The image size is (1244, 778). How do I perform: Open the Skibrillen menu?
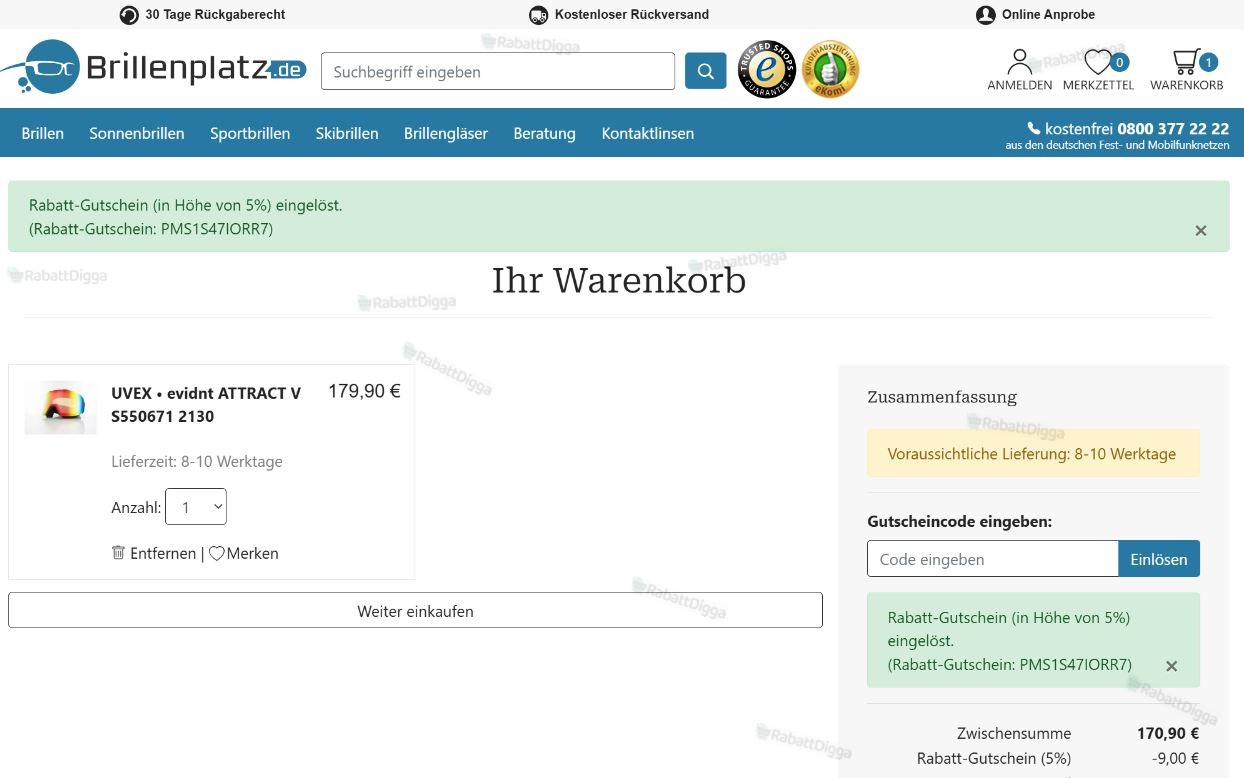pos(347,133)
